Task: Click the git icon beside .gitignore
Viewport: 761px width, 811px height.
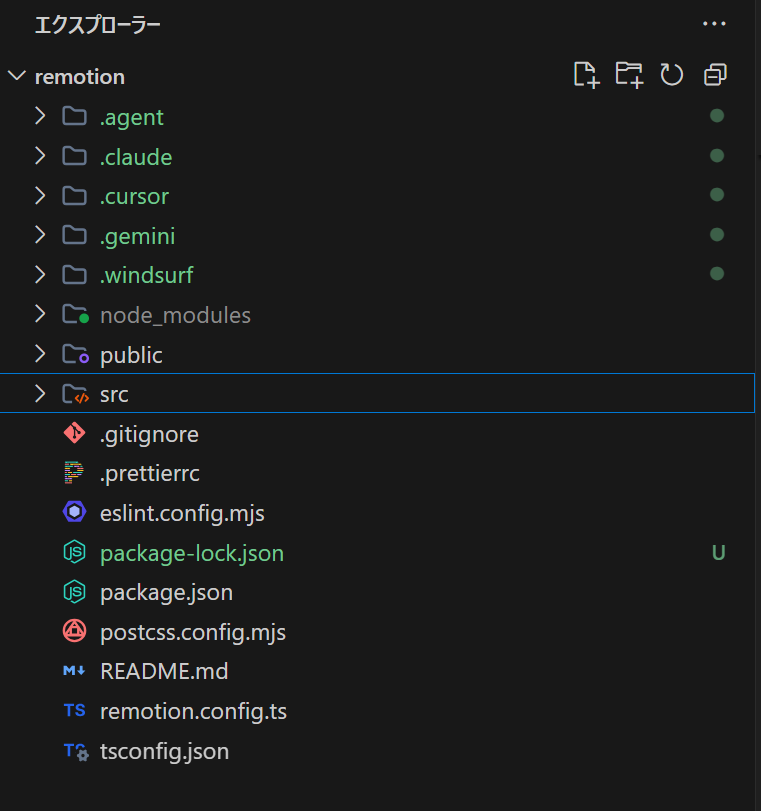Action: (74, 434)
